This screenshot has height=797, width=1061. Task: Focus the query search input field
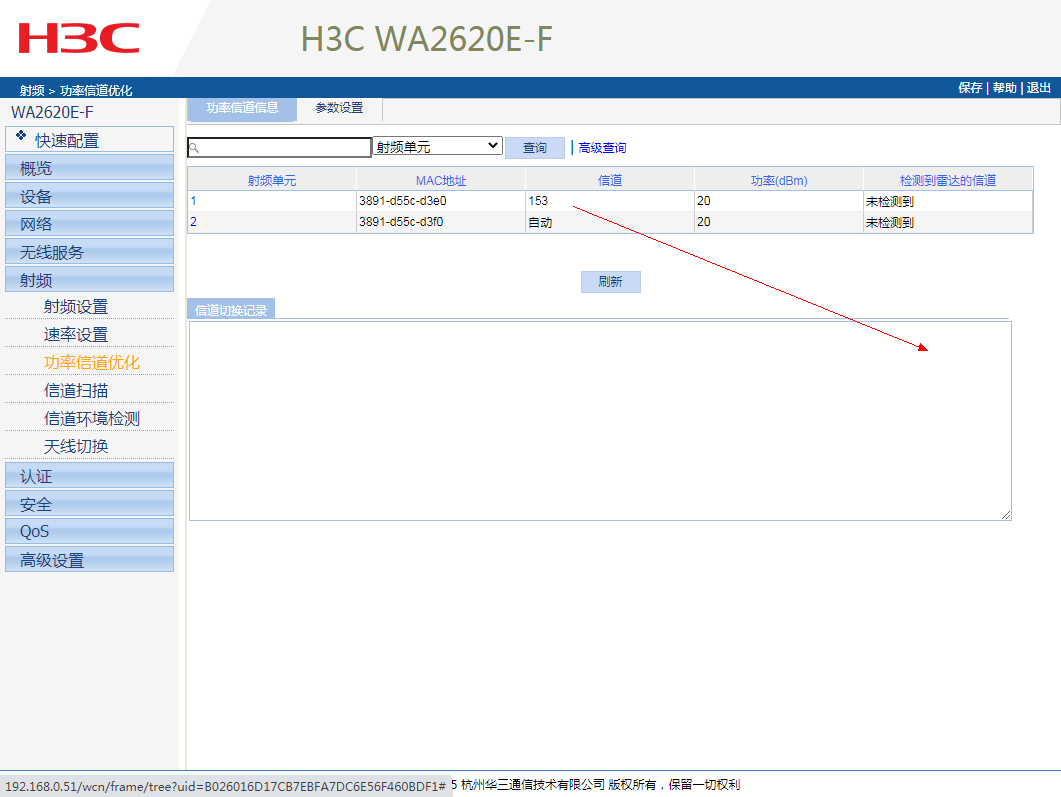point(279,147)
